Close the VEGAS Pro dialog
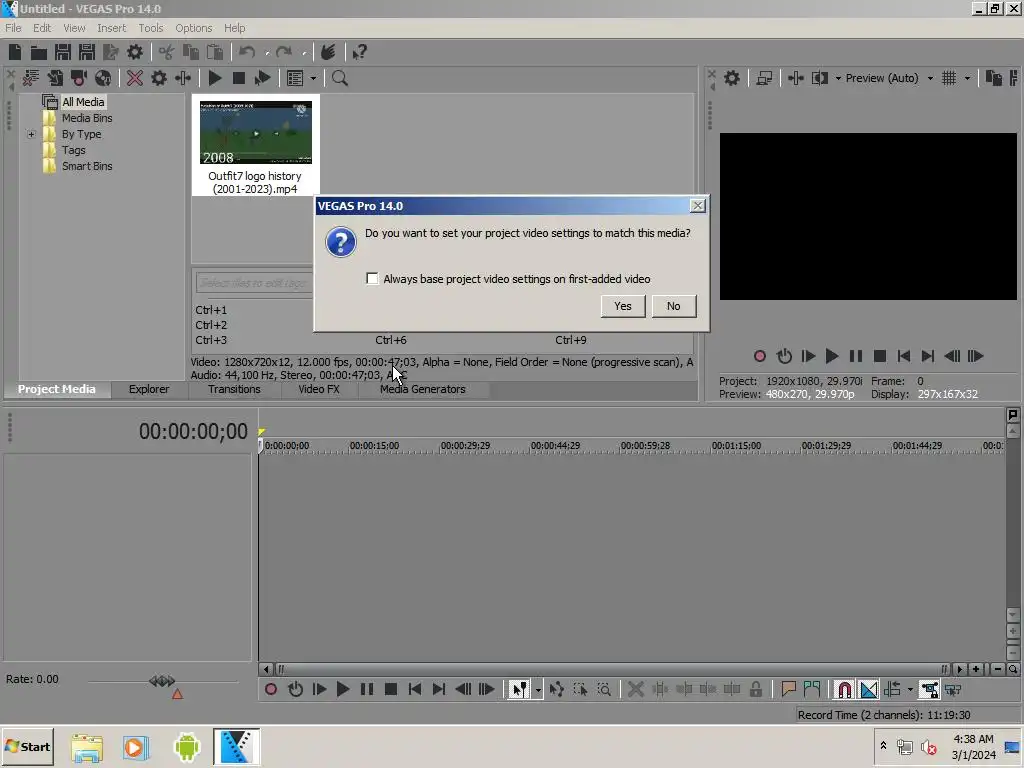 (x=697, y=206)
